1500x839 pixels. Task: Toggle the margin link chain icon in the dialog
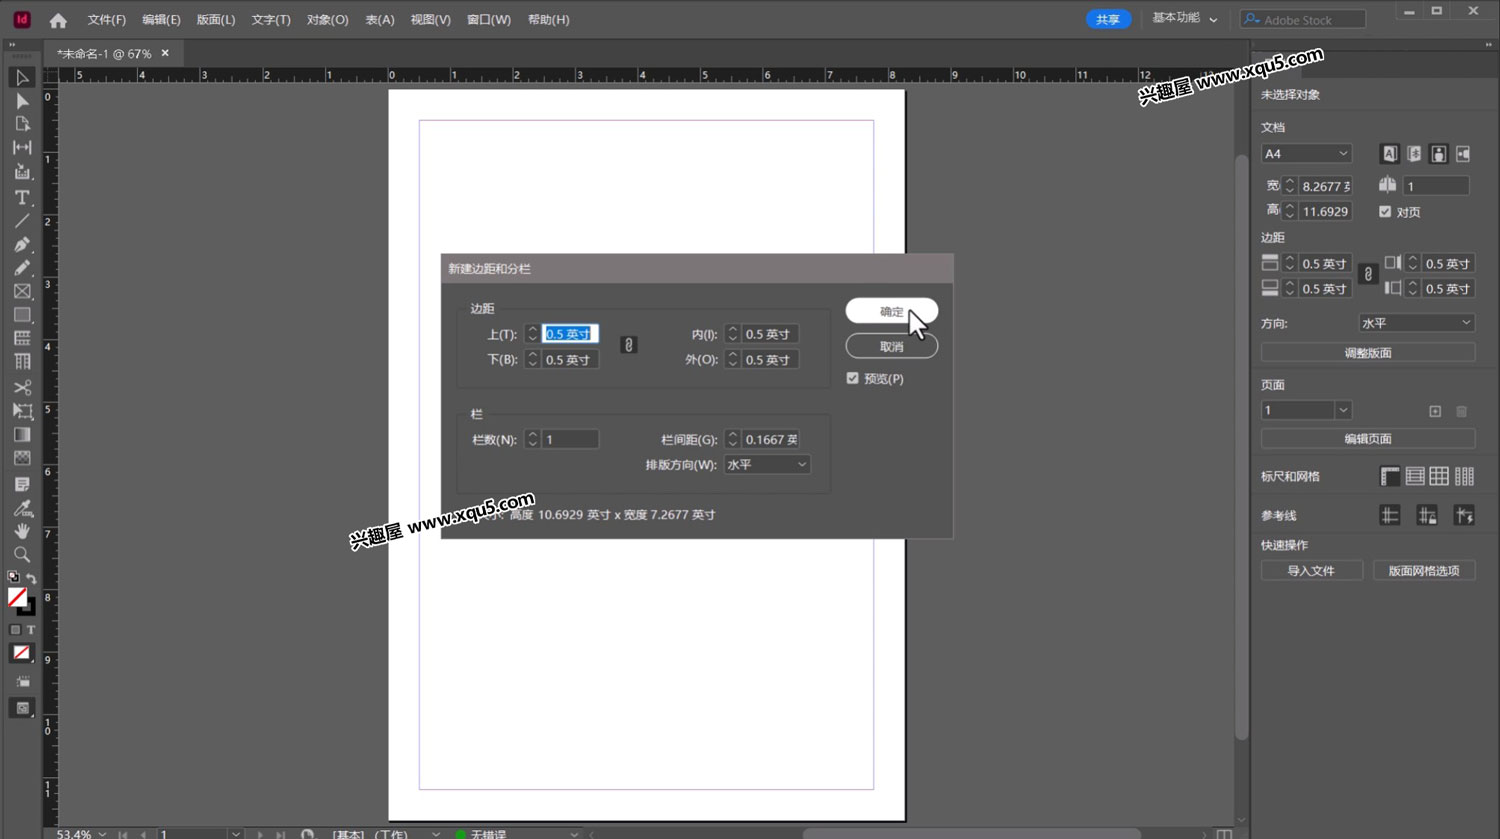(x=628, y=344)
